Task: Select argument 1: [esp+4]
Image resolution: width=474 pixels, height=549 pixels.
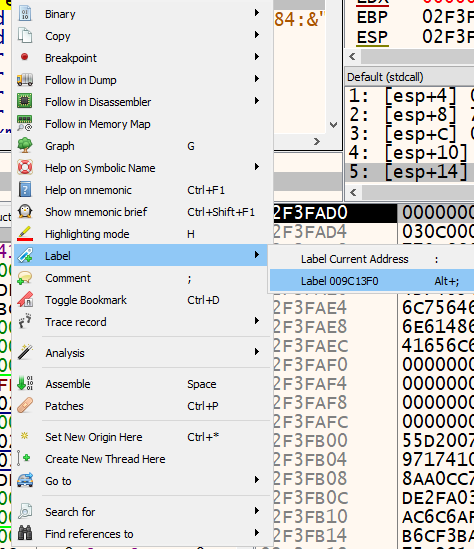Action: click(x=410, y=96)
